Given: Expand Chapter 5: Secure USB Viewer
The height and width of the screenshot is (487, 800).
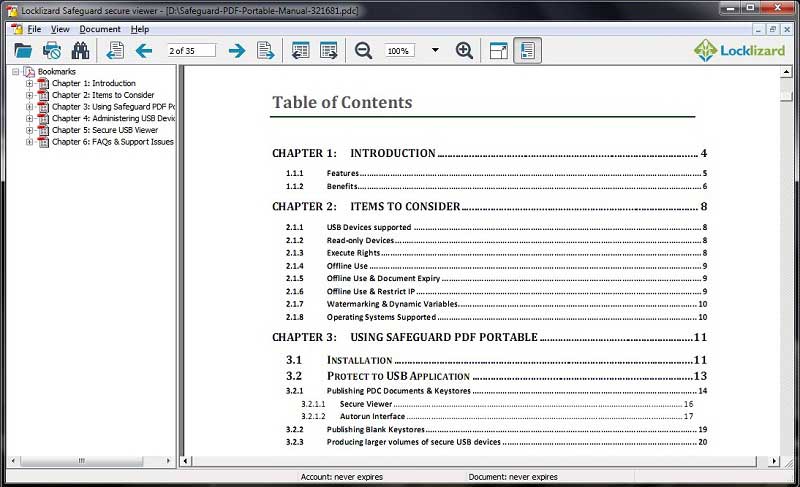Looking at the screenshot, I should [x=29, y=130].
